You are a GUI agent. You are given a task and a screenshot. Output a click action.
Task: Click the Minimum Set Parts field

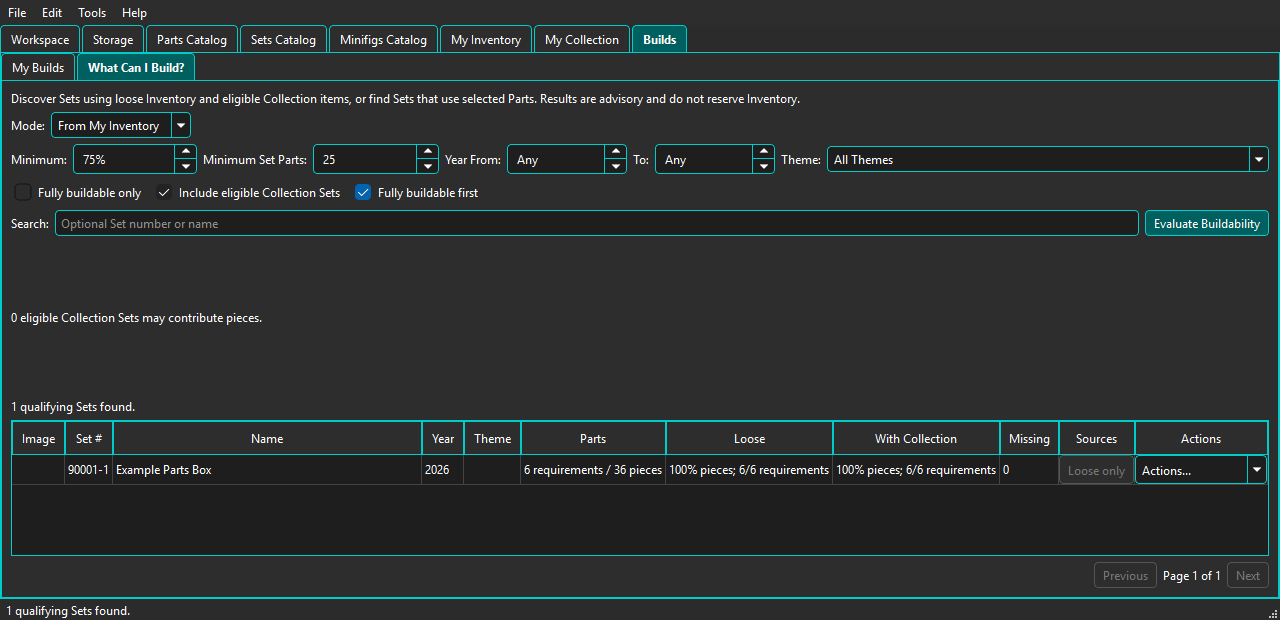(365, 160)
